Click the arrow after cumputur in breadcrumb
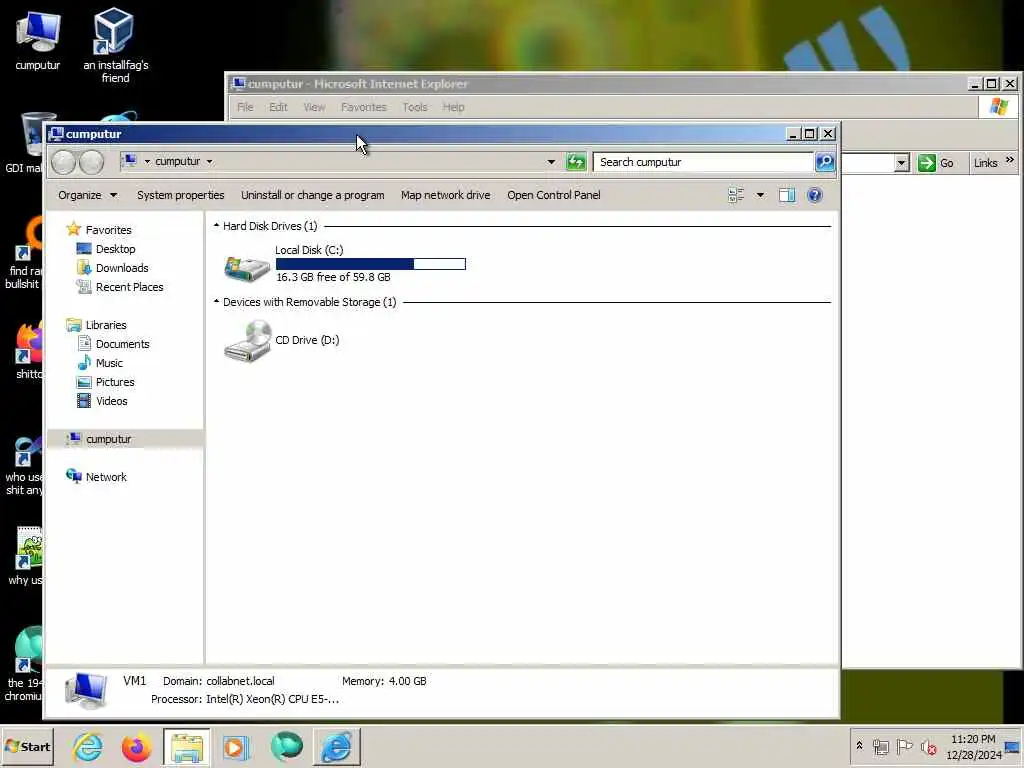This screenshot has height=768, width=1024. [x=210, y=161]
